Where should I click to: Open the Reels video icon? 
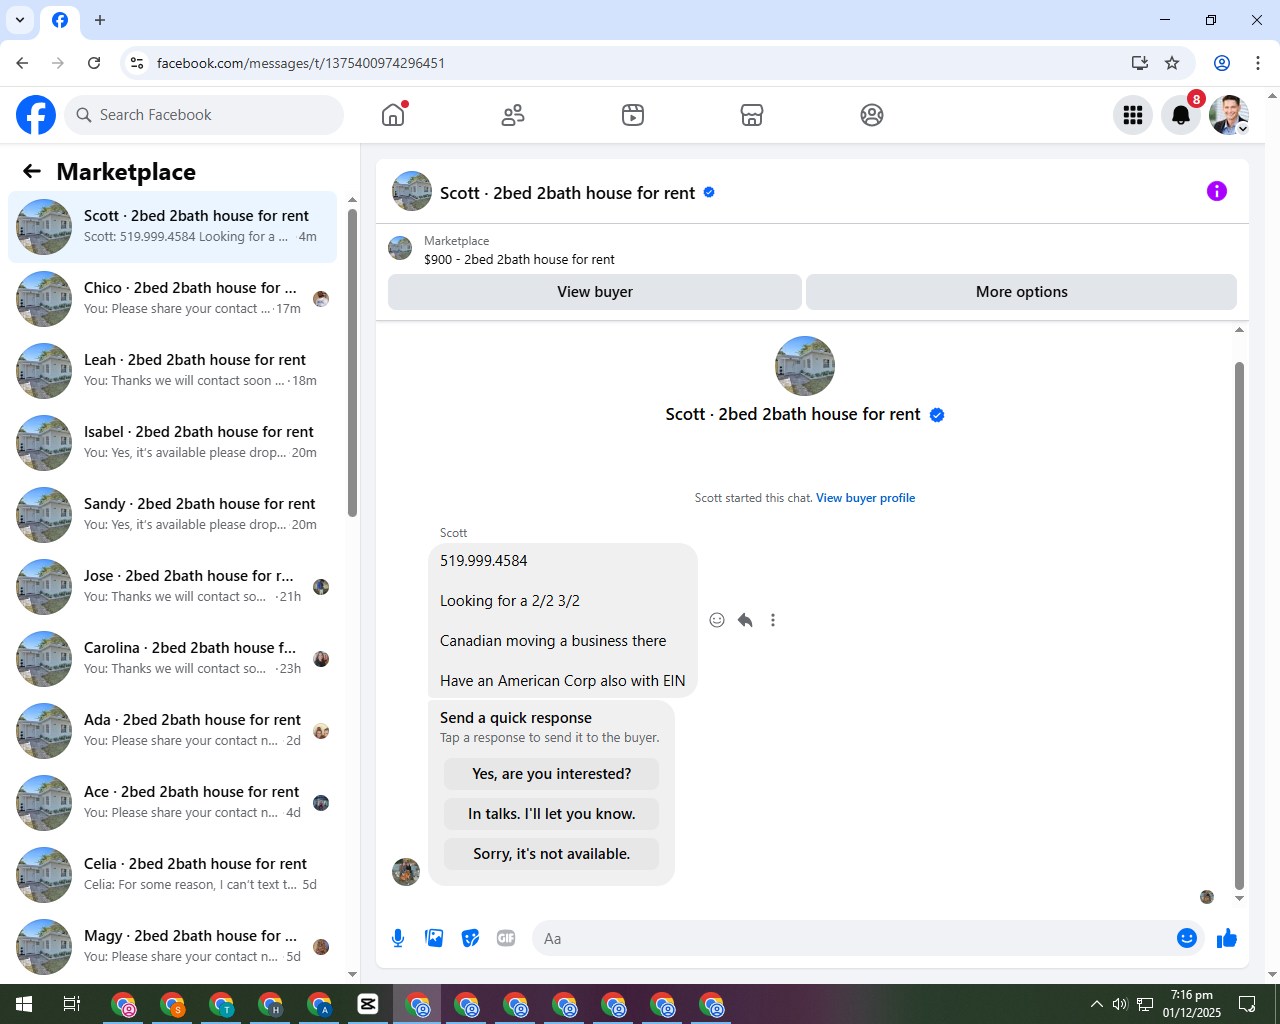point(633,115)
